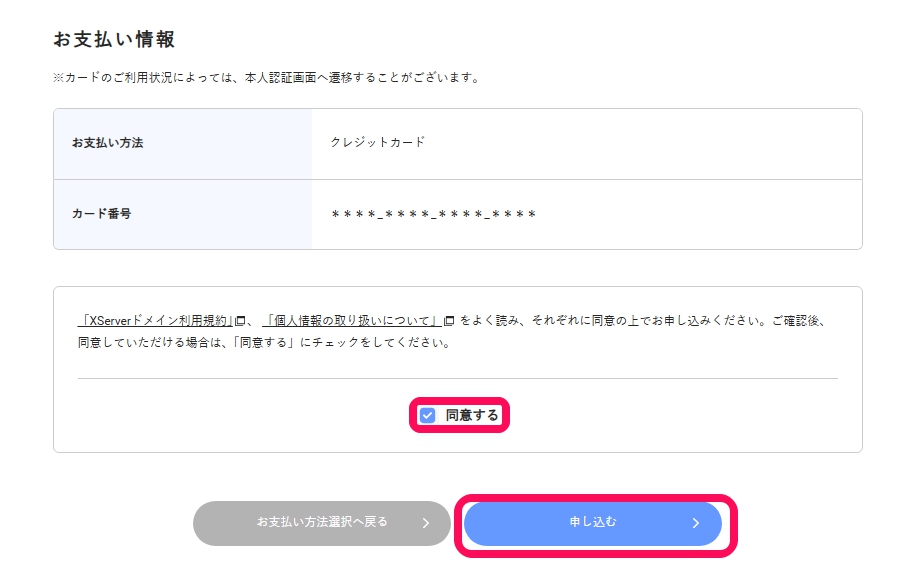Click お支払い方法選択へ戻る to go back
The height and width of the screenshot is (576, 897).
point(322,523)
